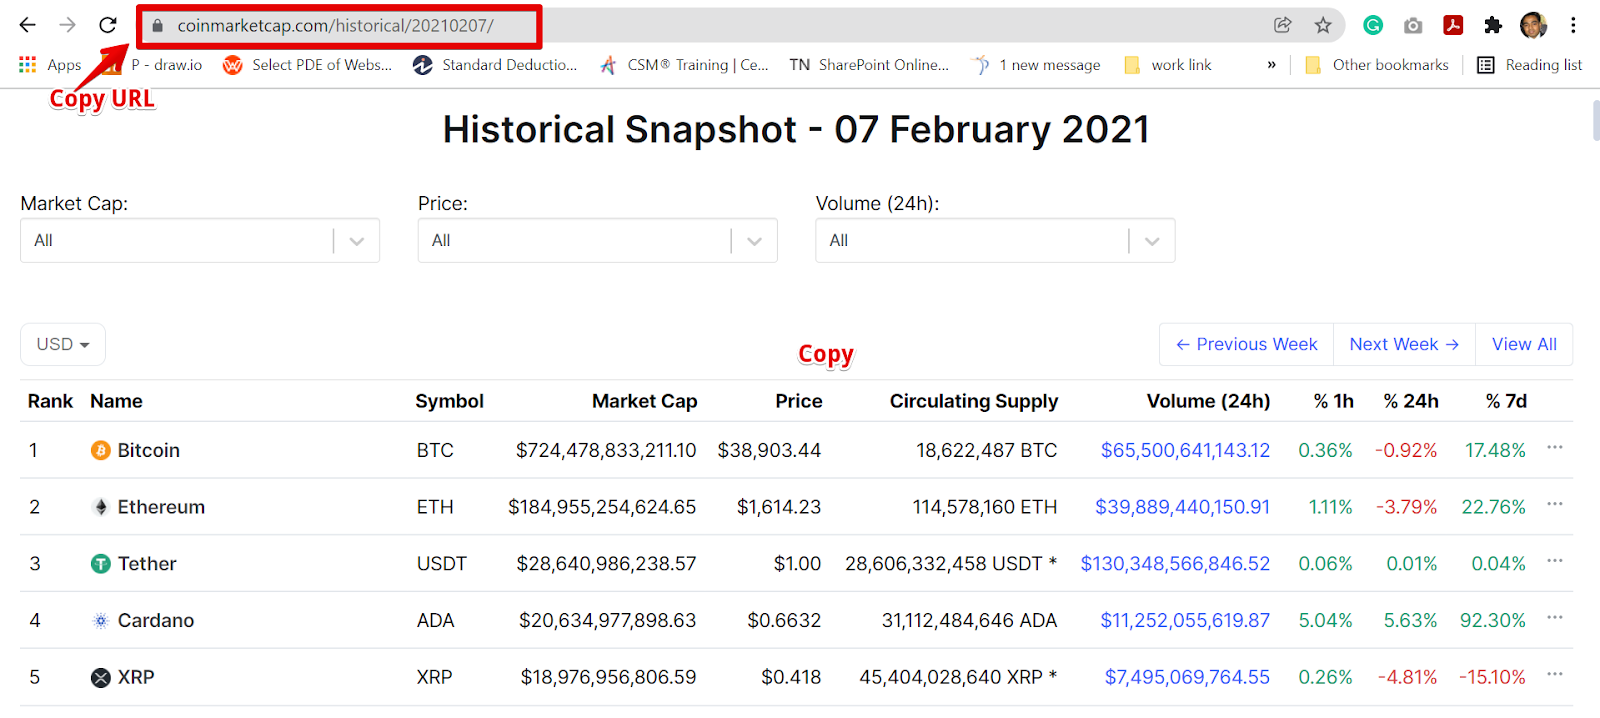Click the View All button

[x=1524, y=344]
